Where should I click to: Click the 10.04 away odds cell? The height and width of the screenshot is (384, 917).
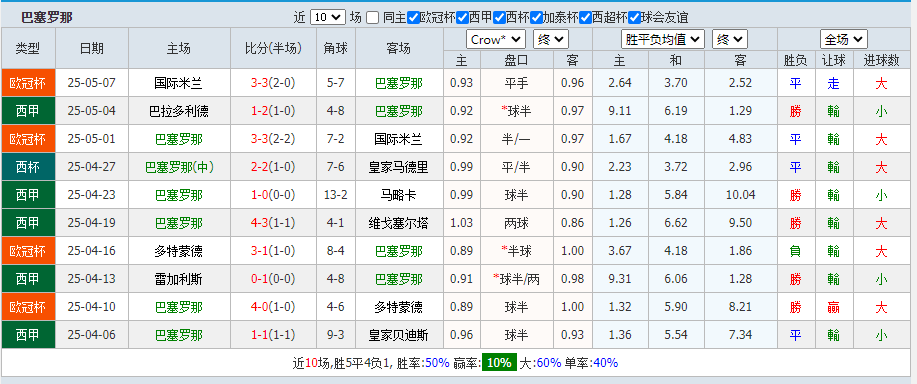pos(740,195)
